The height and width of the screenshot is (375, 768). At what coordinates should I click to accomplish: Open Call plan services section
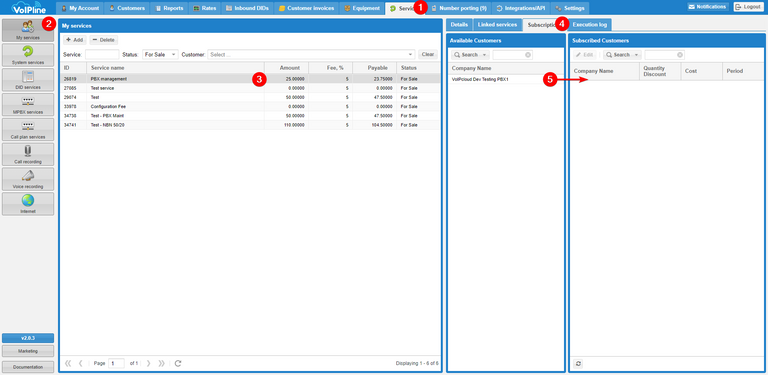click(x=28, y=129)
